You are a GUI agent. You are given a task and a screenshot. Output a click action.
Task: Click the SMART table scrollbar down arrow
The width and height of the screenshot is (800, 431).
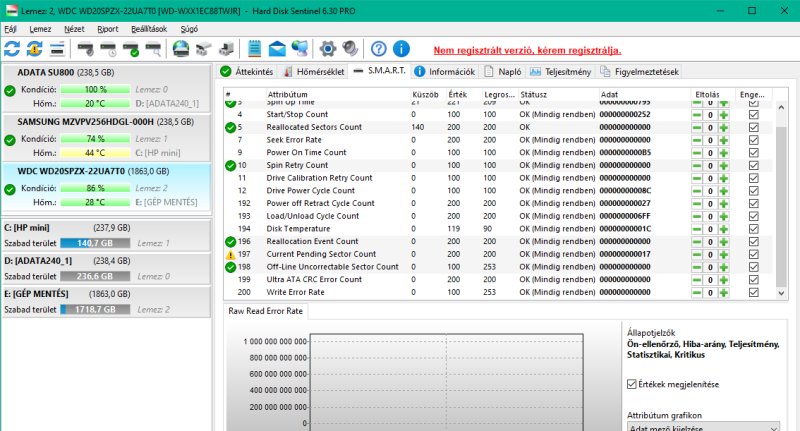(x=781, y=293)
